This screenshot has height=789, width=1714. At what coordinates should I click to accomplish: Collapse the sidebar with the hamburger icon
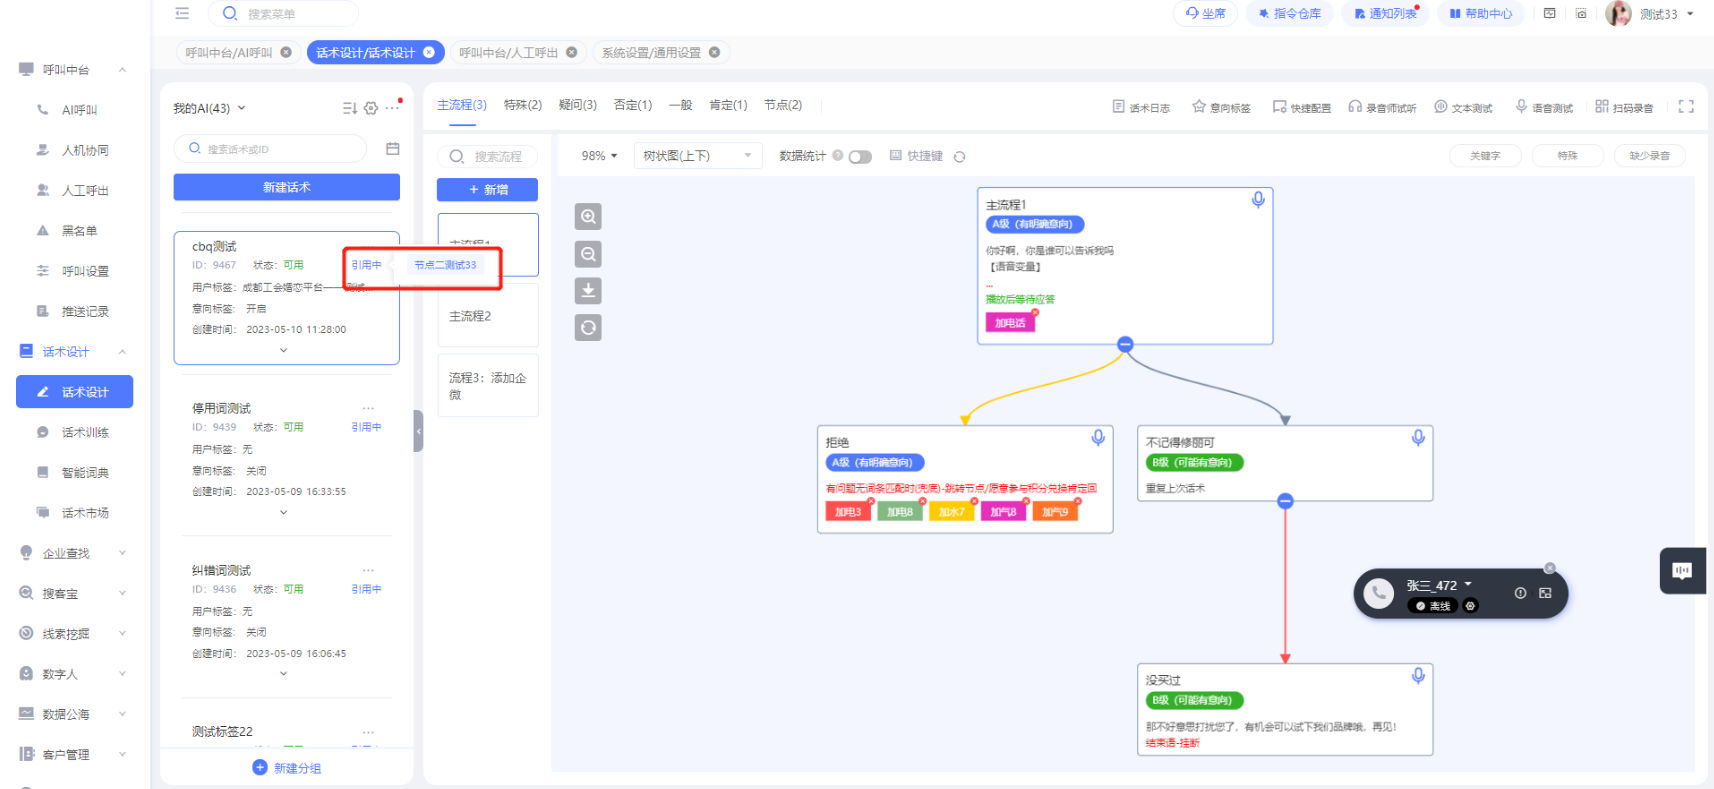point(182,13)
